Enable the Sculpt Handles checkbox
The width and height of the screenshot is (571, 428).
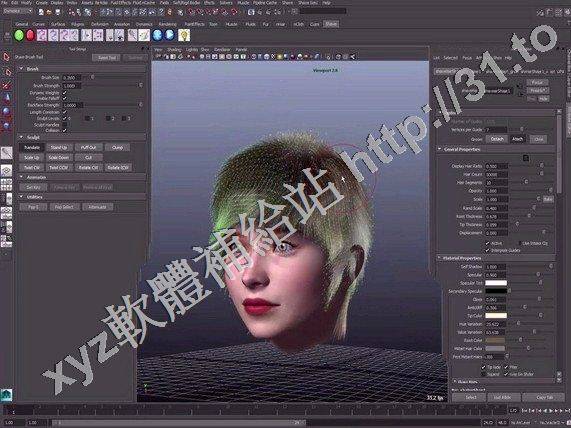click(x=64, y=124)
